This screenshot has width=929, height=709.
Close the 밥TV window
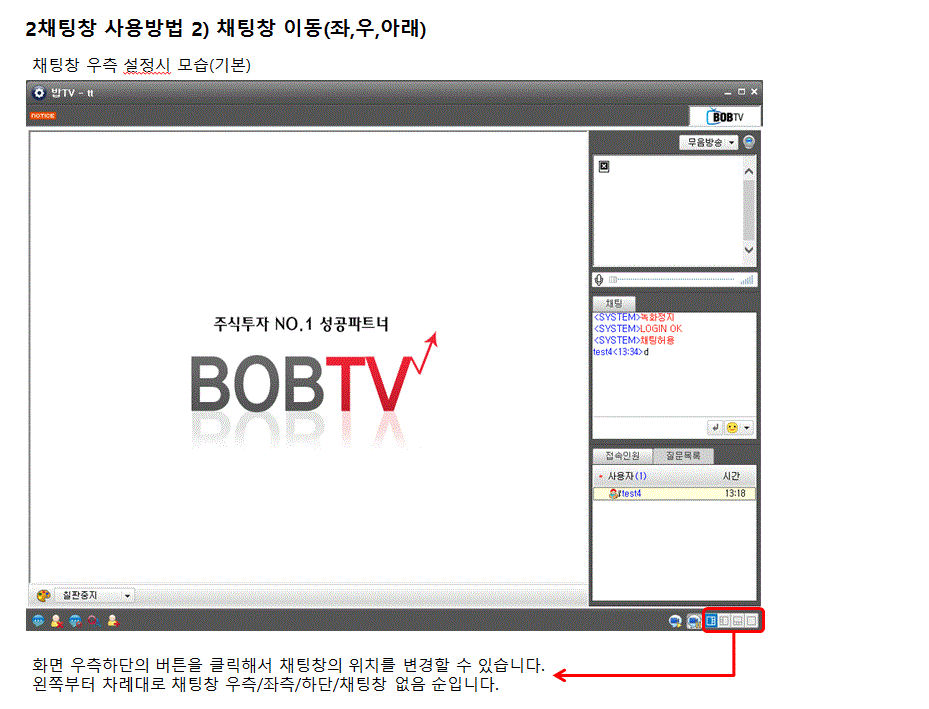(754, 92)
